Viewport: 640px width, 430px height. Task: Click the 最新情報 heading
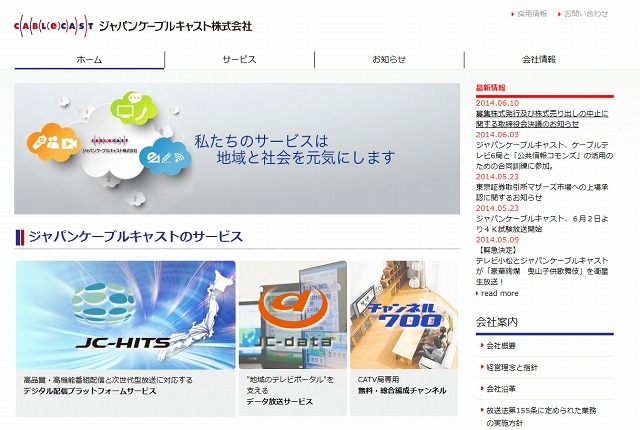pos(491,88)
